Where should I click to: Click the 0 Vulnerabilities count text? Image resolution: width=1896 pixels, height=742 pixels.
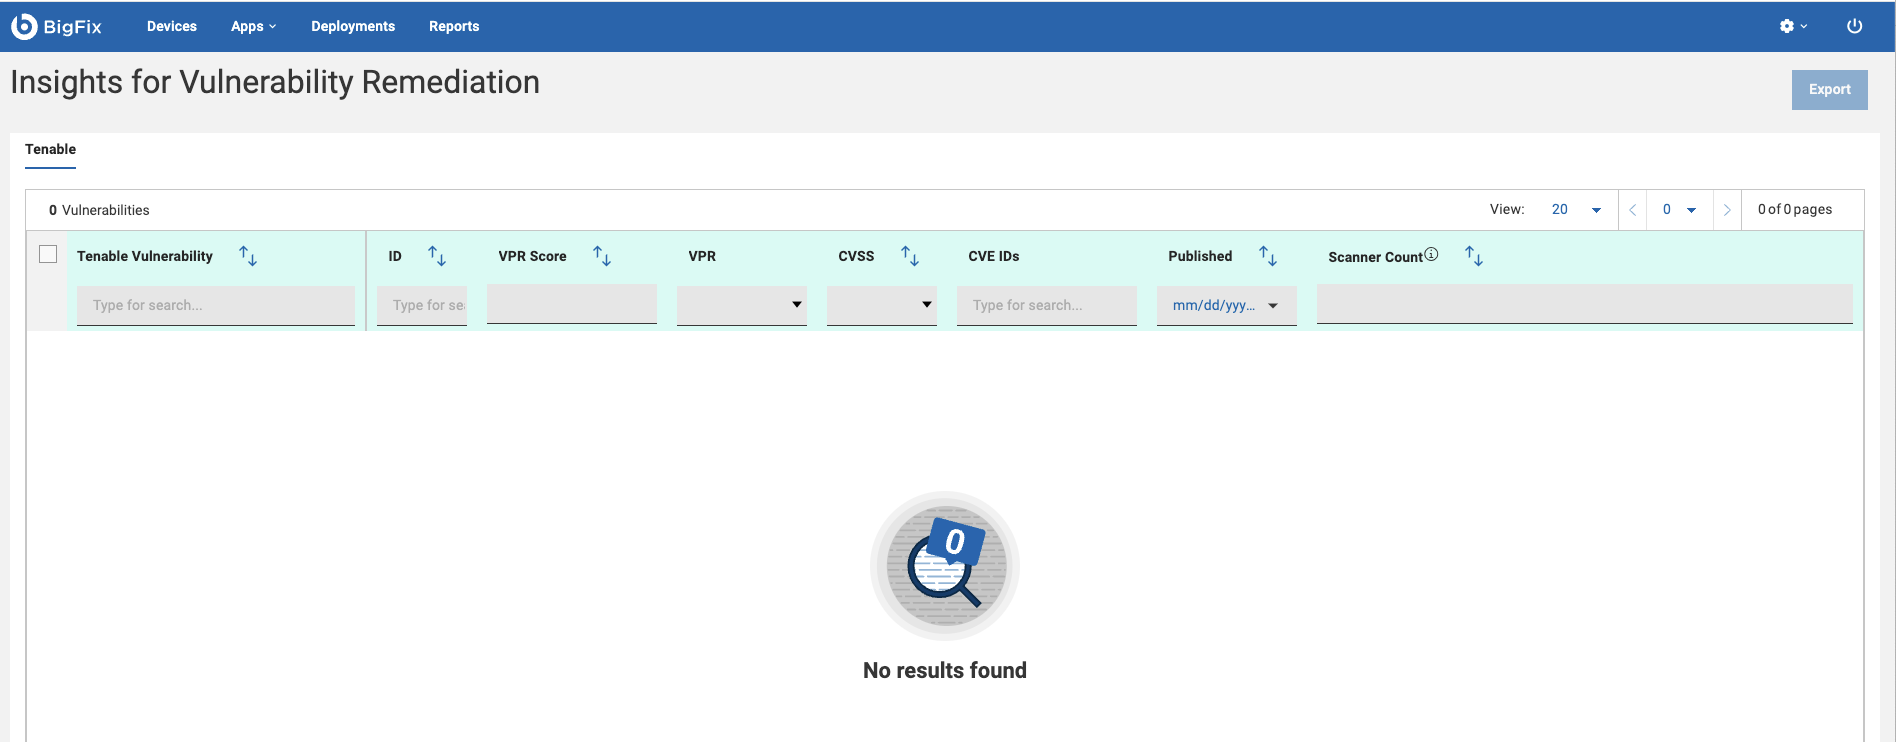(99, 210)
